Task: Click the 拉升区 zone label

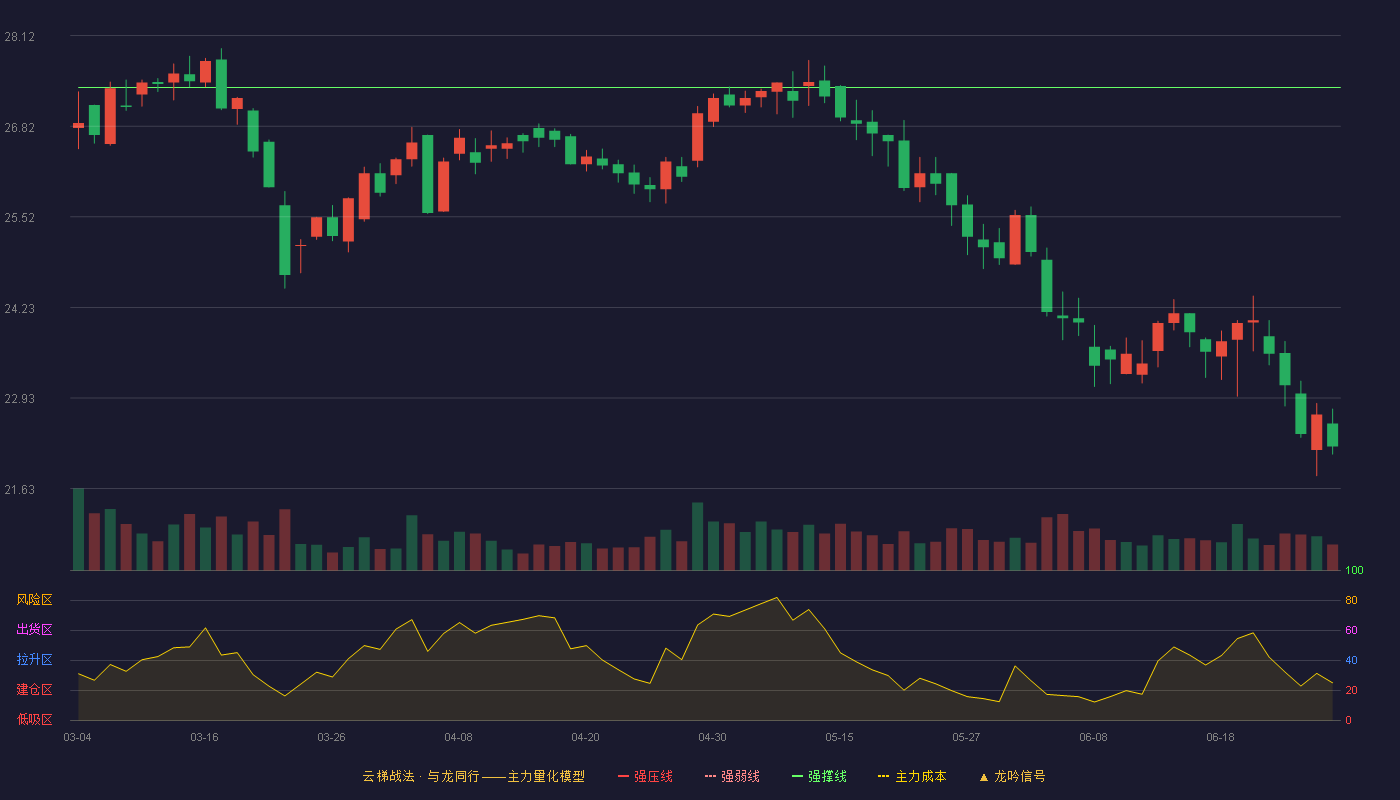Action: click(34, 660)
